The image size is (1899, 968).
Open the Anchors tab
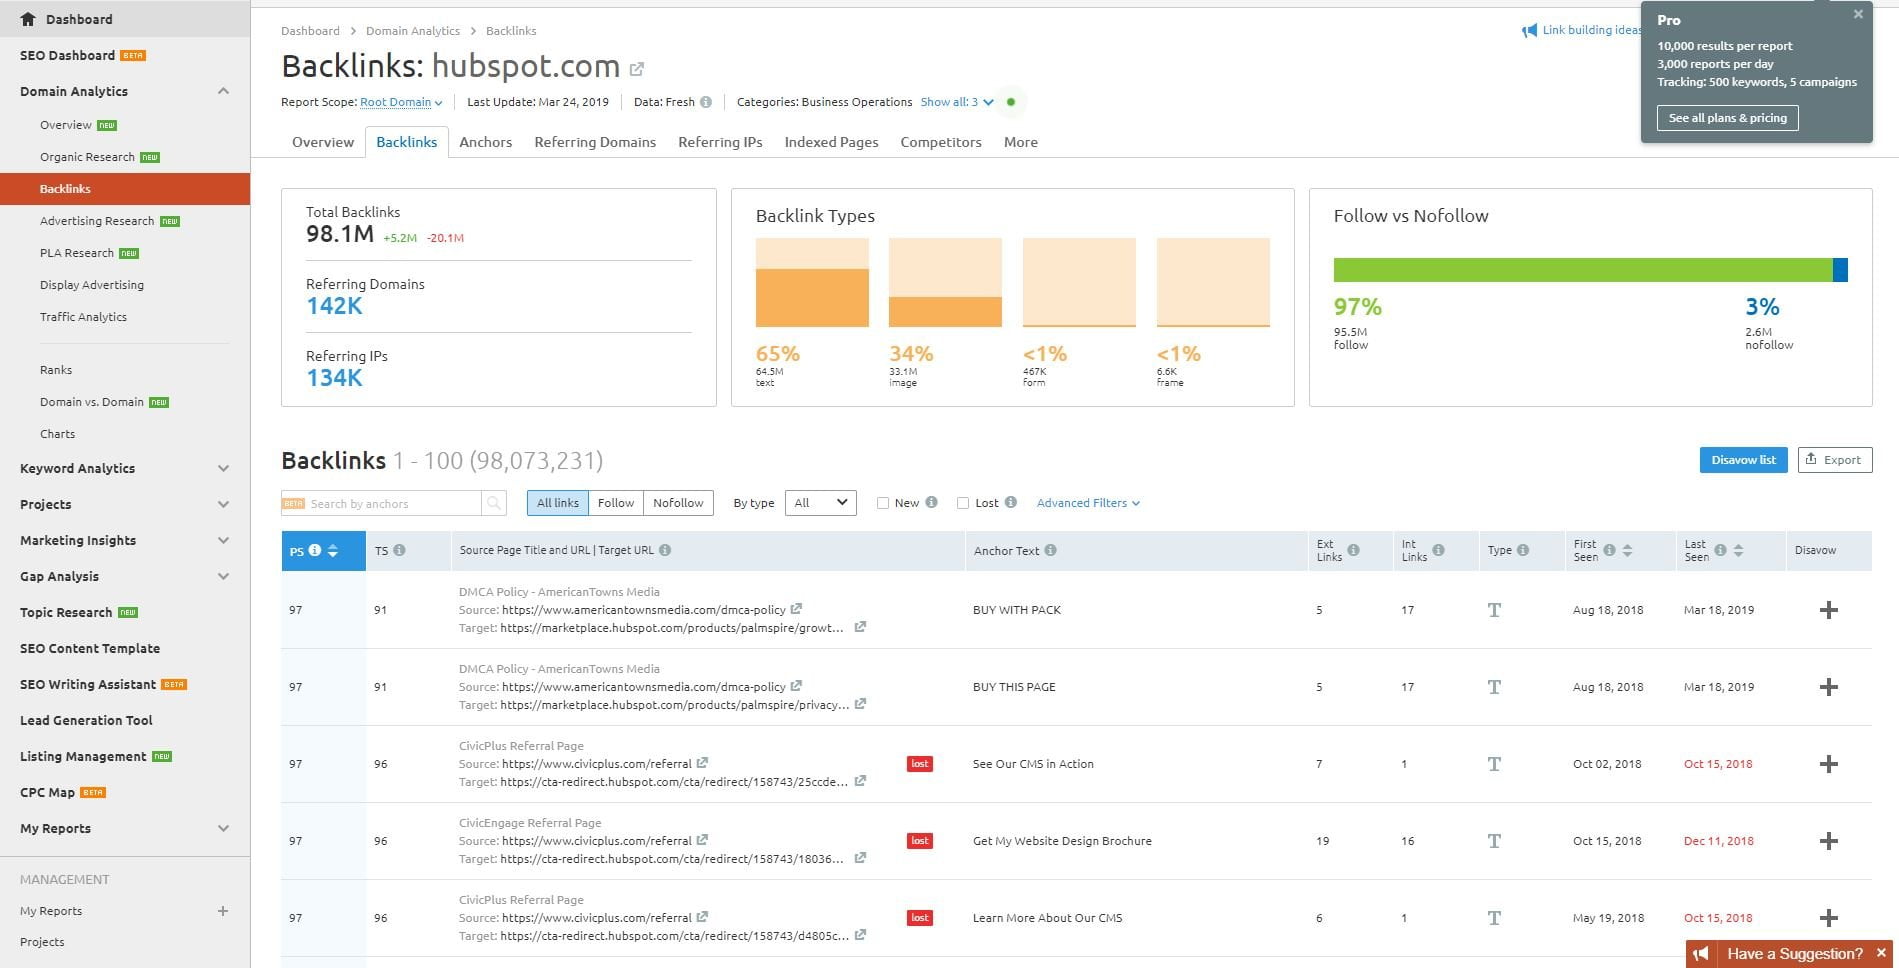[486, 142]
